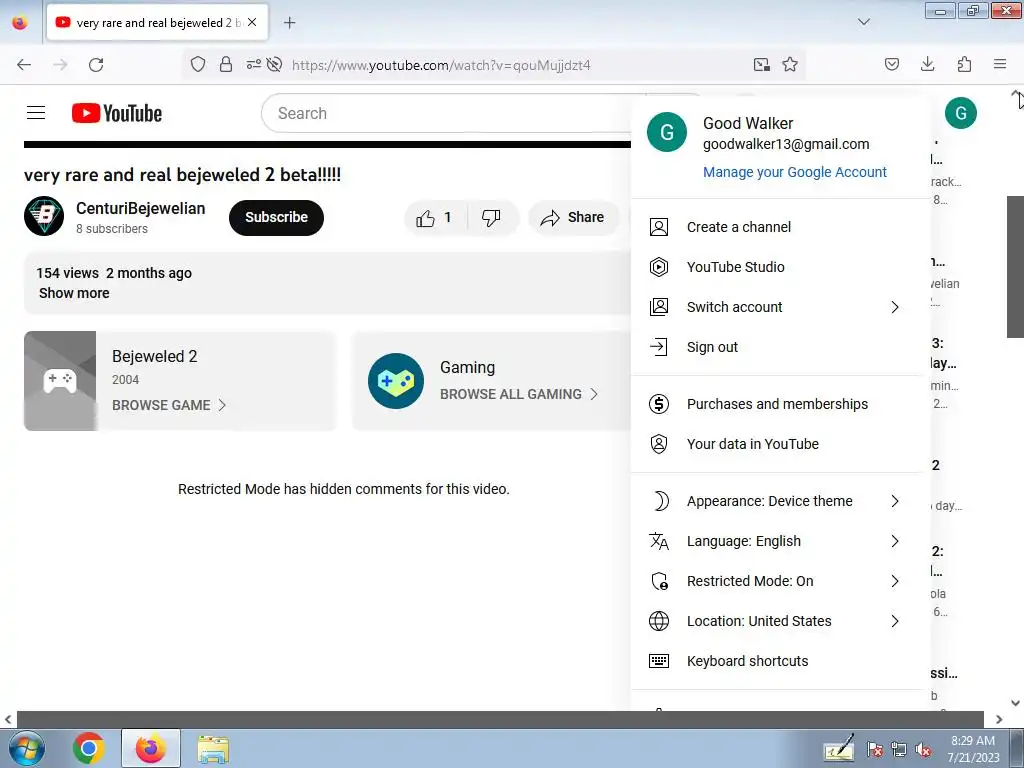Open the Windows Start orb

tap(27, 748)
